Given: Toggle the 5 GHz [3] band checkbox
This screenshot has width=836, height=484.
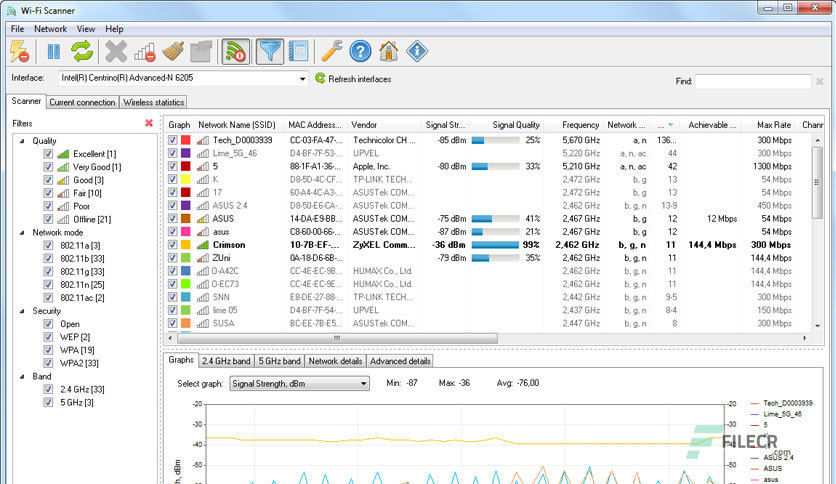Looking at the screenshot, I should (48, 402).
